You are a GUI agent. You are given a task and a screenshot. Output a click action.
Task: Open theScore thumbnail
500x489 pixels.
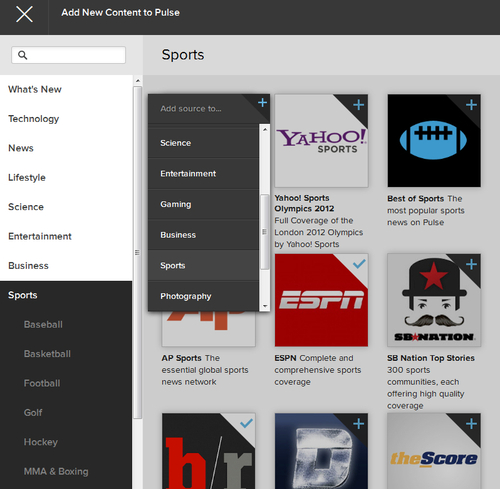(434, 451)
